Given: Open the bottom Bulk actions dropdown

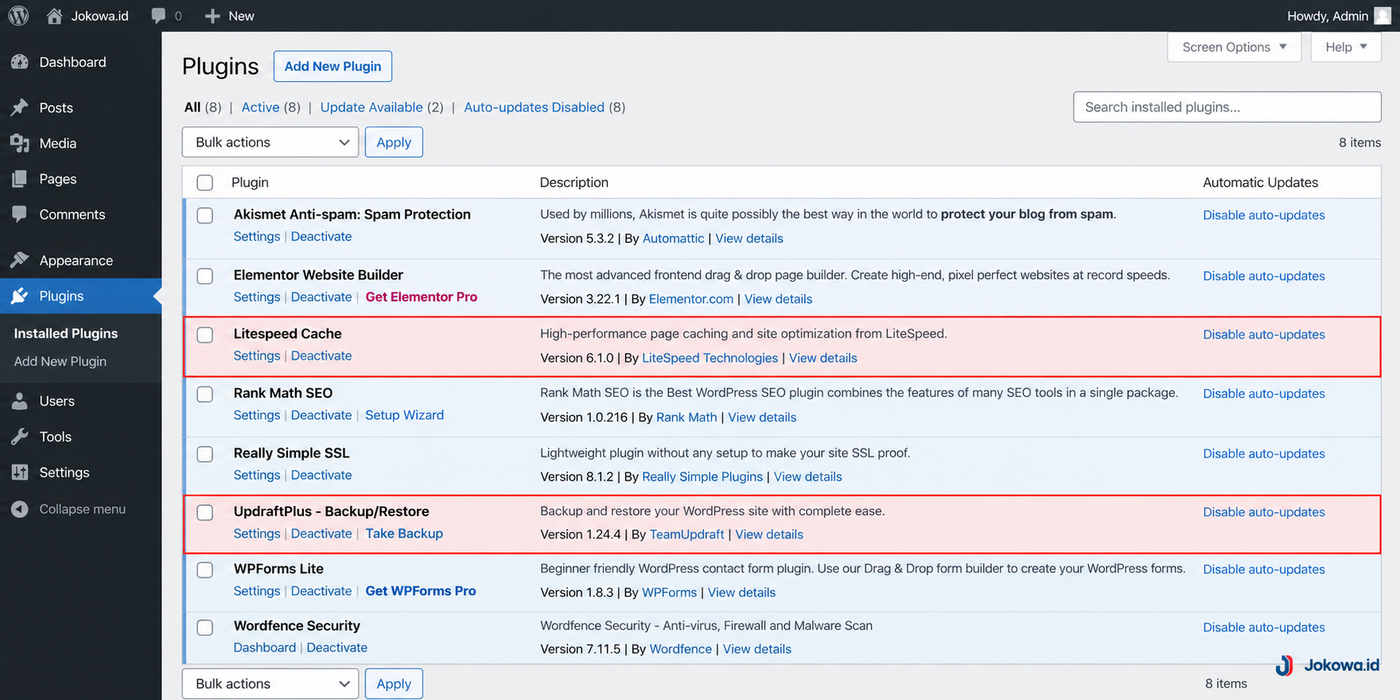Looking at the screenshot, I should point(270,684).
